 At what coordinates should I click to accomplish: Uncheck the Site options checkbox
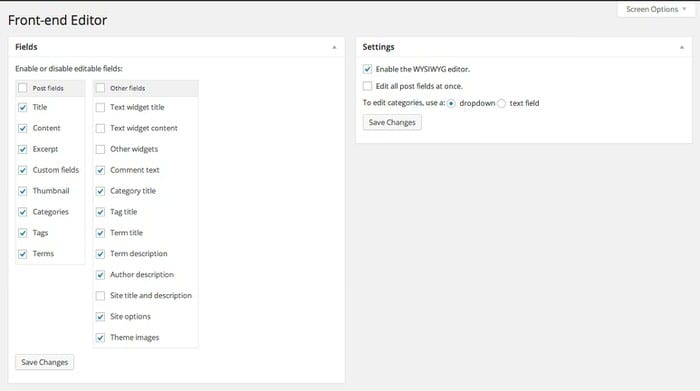pos(100,317)
